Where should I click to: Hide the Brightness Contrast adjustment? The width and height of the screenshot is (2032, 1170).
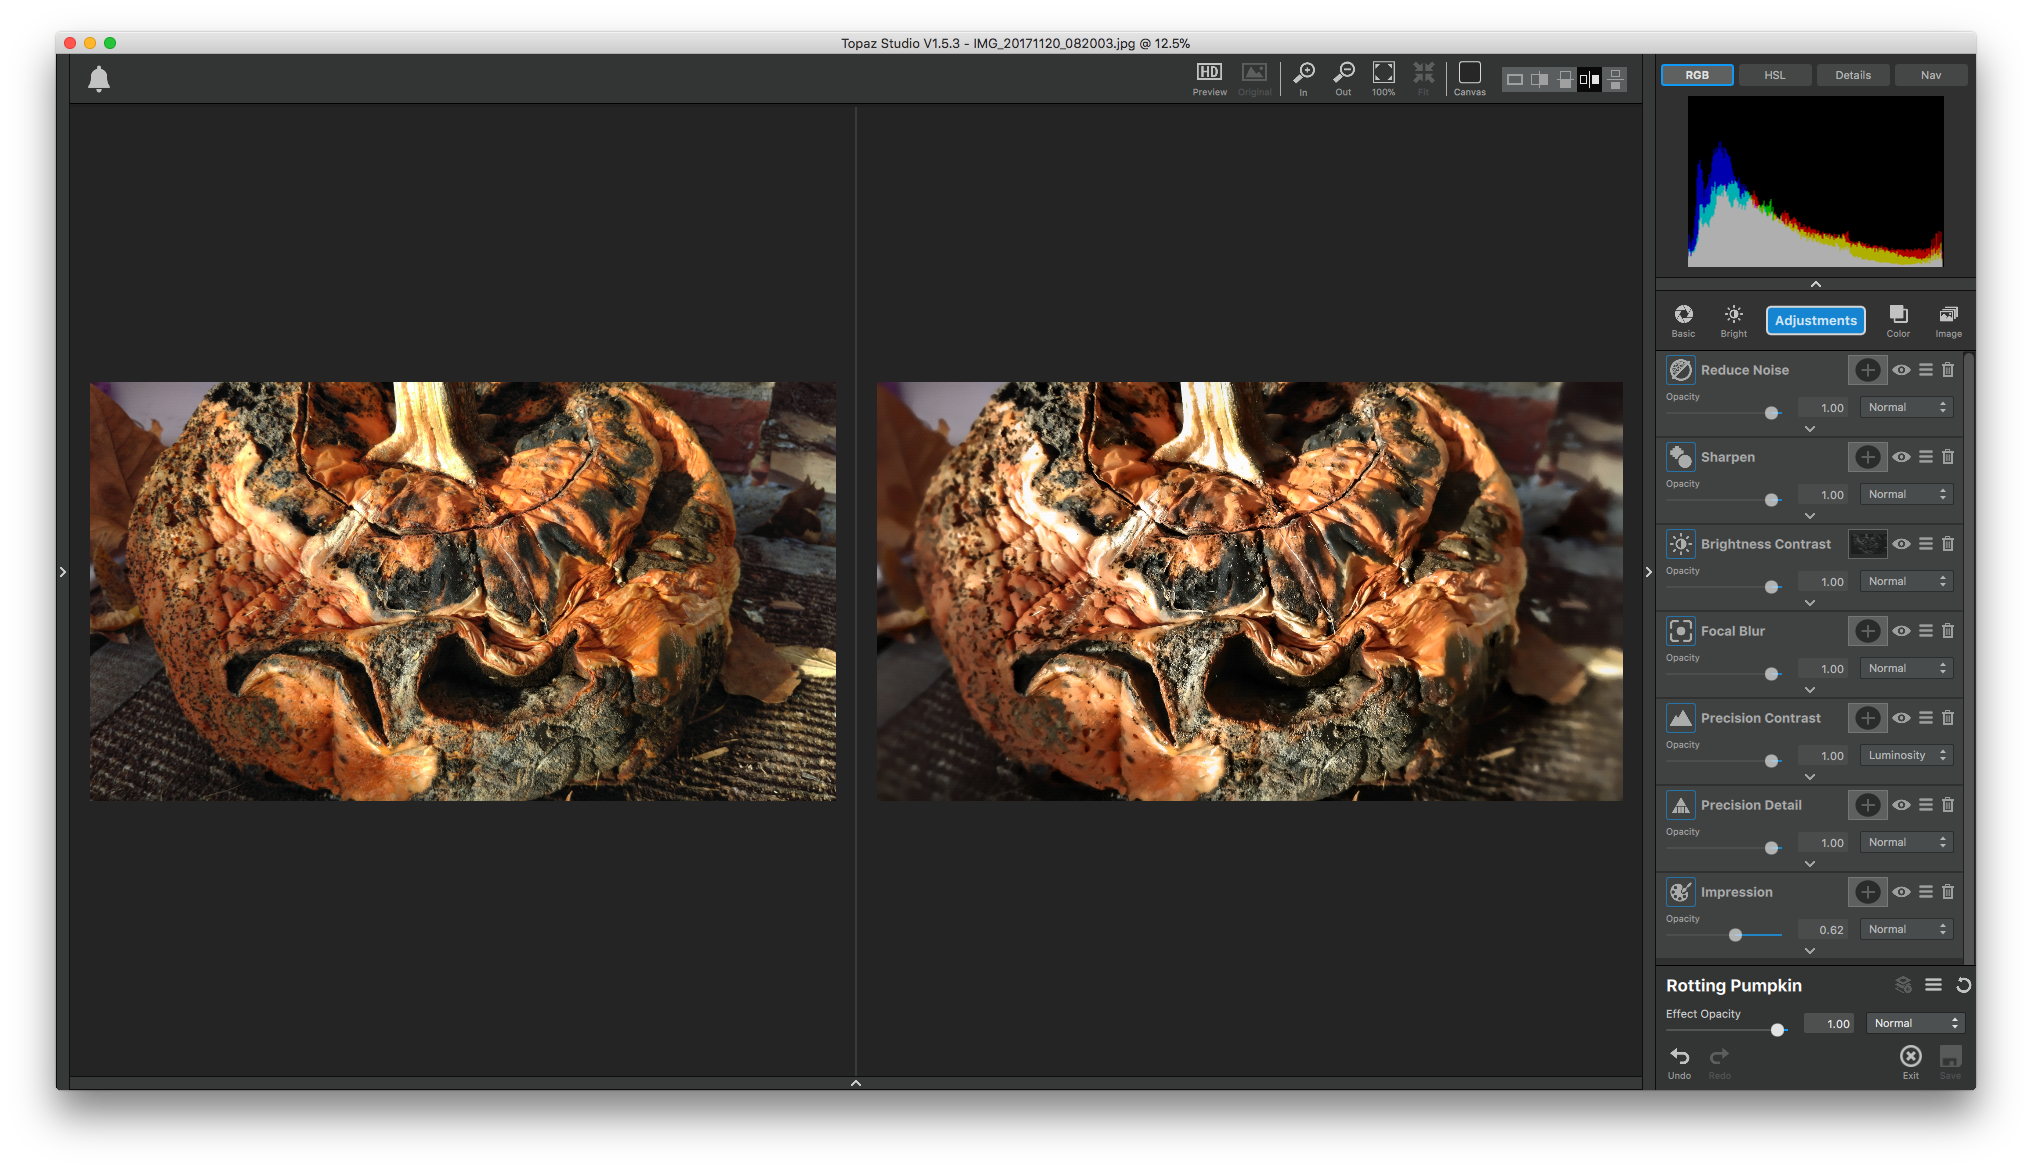tap(1901, 544)
